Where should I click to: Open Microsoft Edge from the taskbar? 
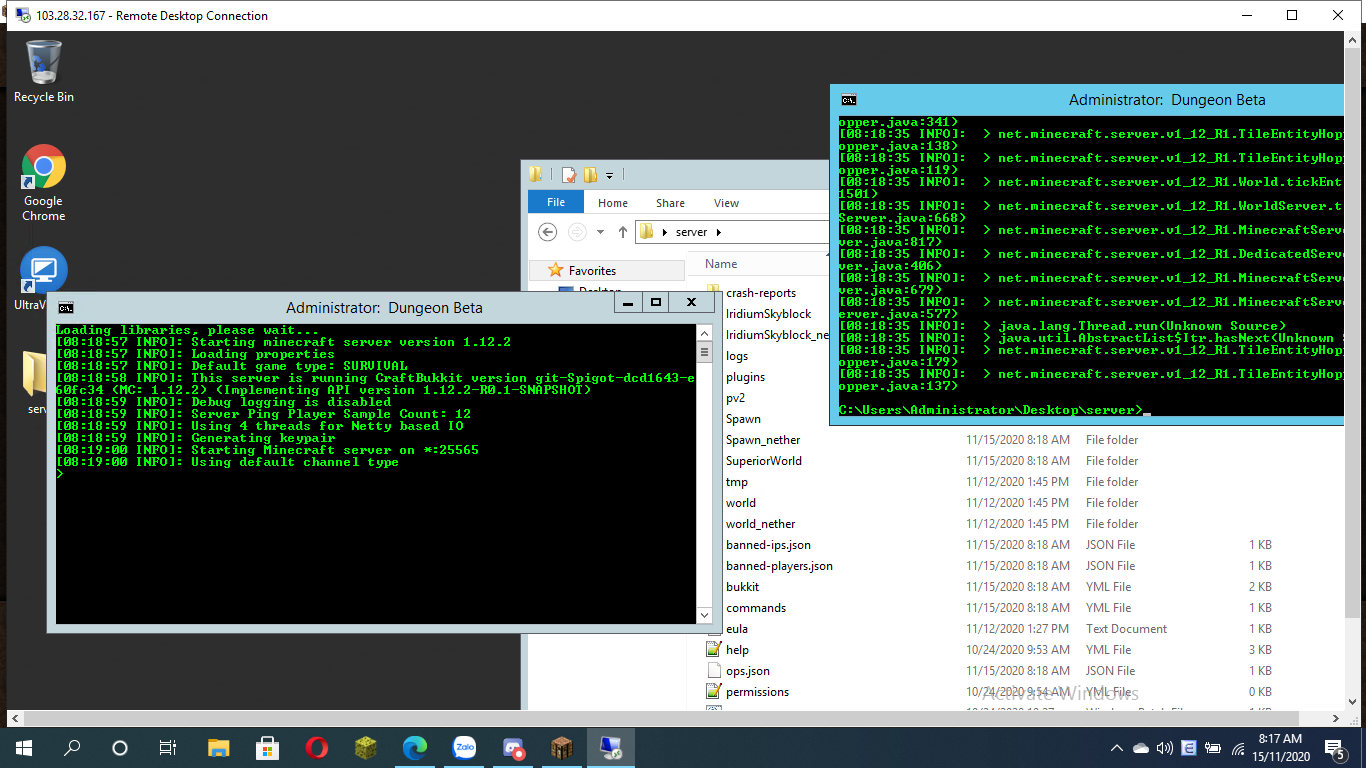click(414, 748)
